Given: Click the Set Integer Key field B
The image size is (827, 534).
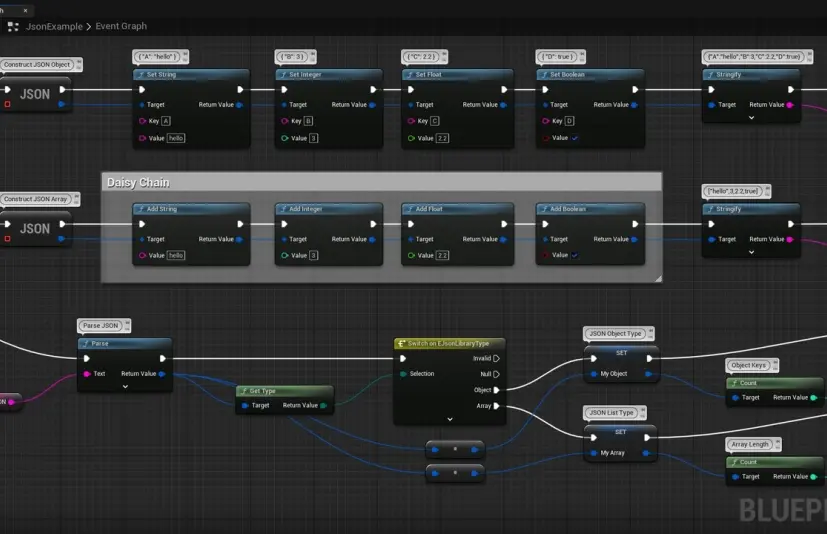Looking at the screenshot, I should [309, 121].
